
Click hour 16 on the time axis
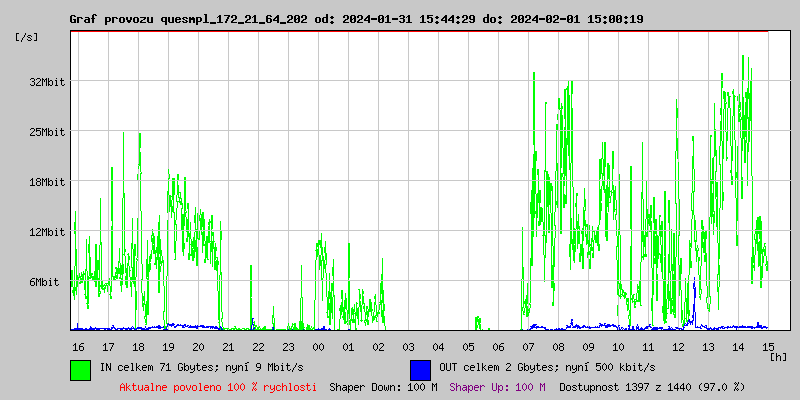tap(78, 346)
